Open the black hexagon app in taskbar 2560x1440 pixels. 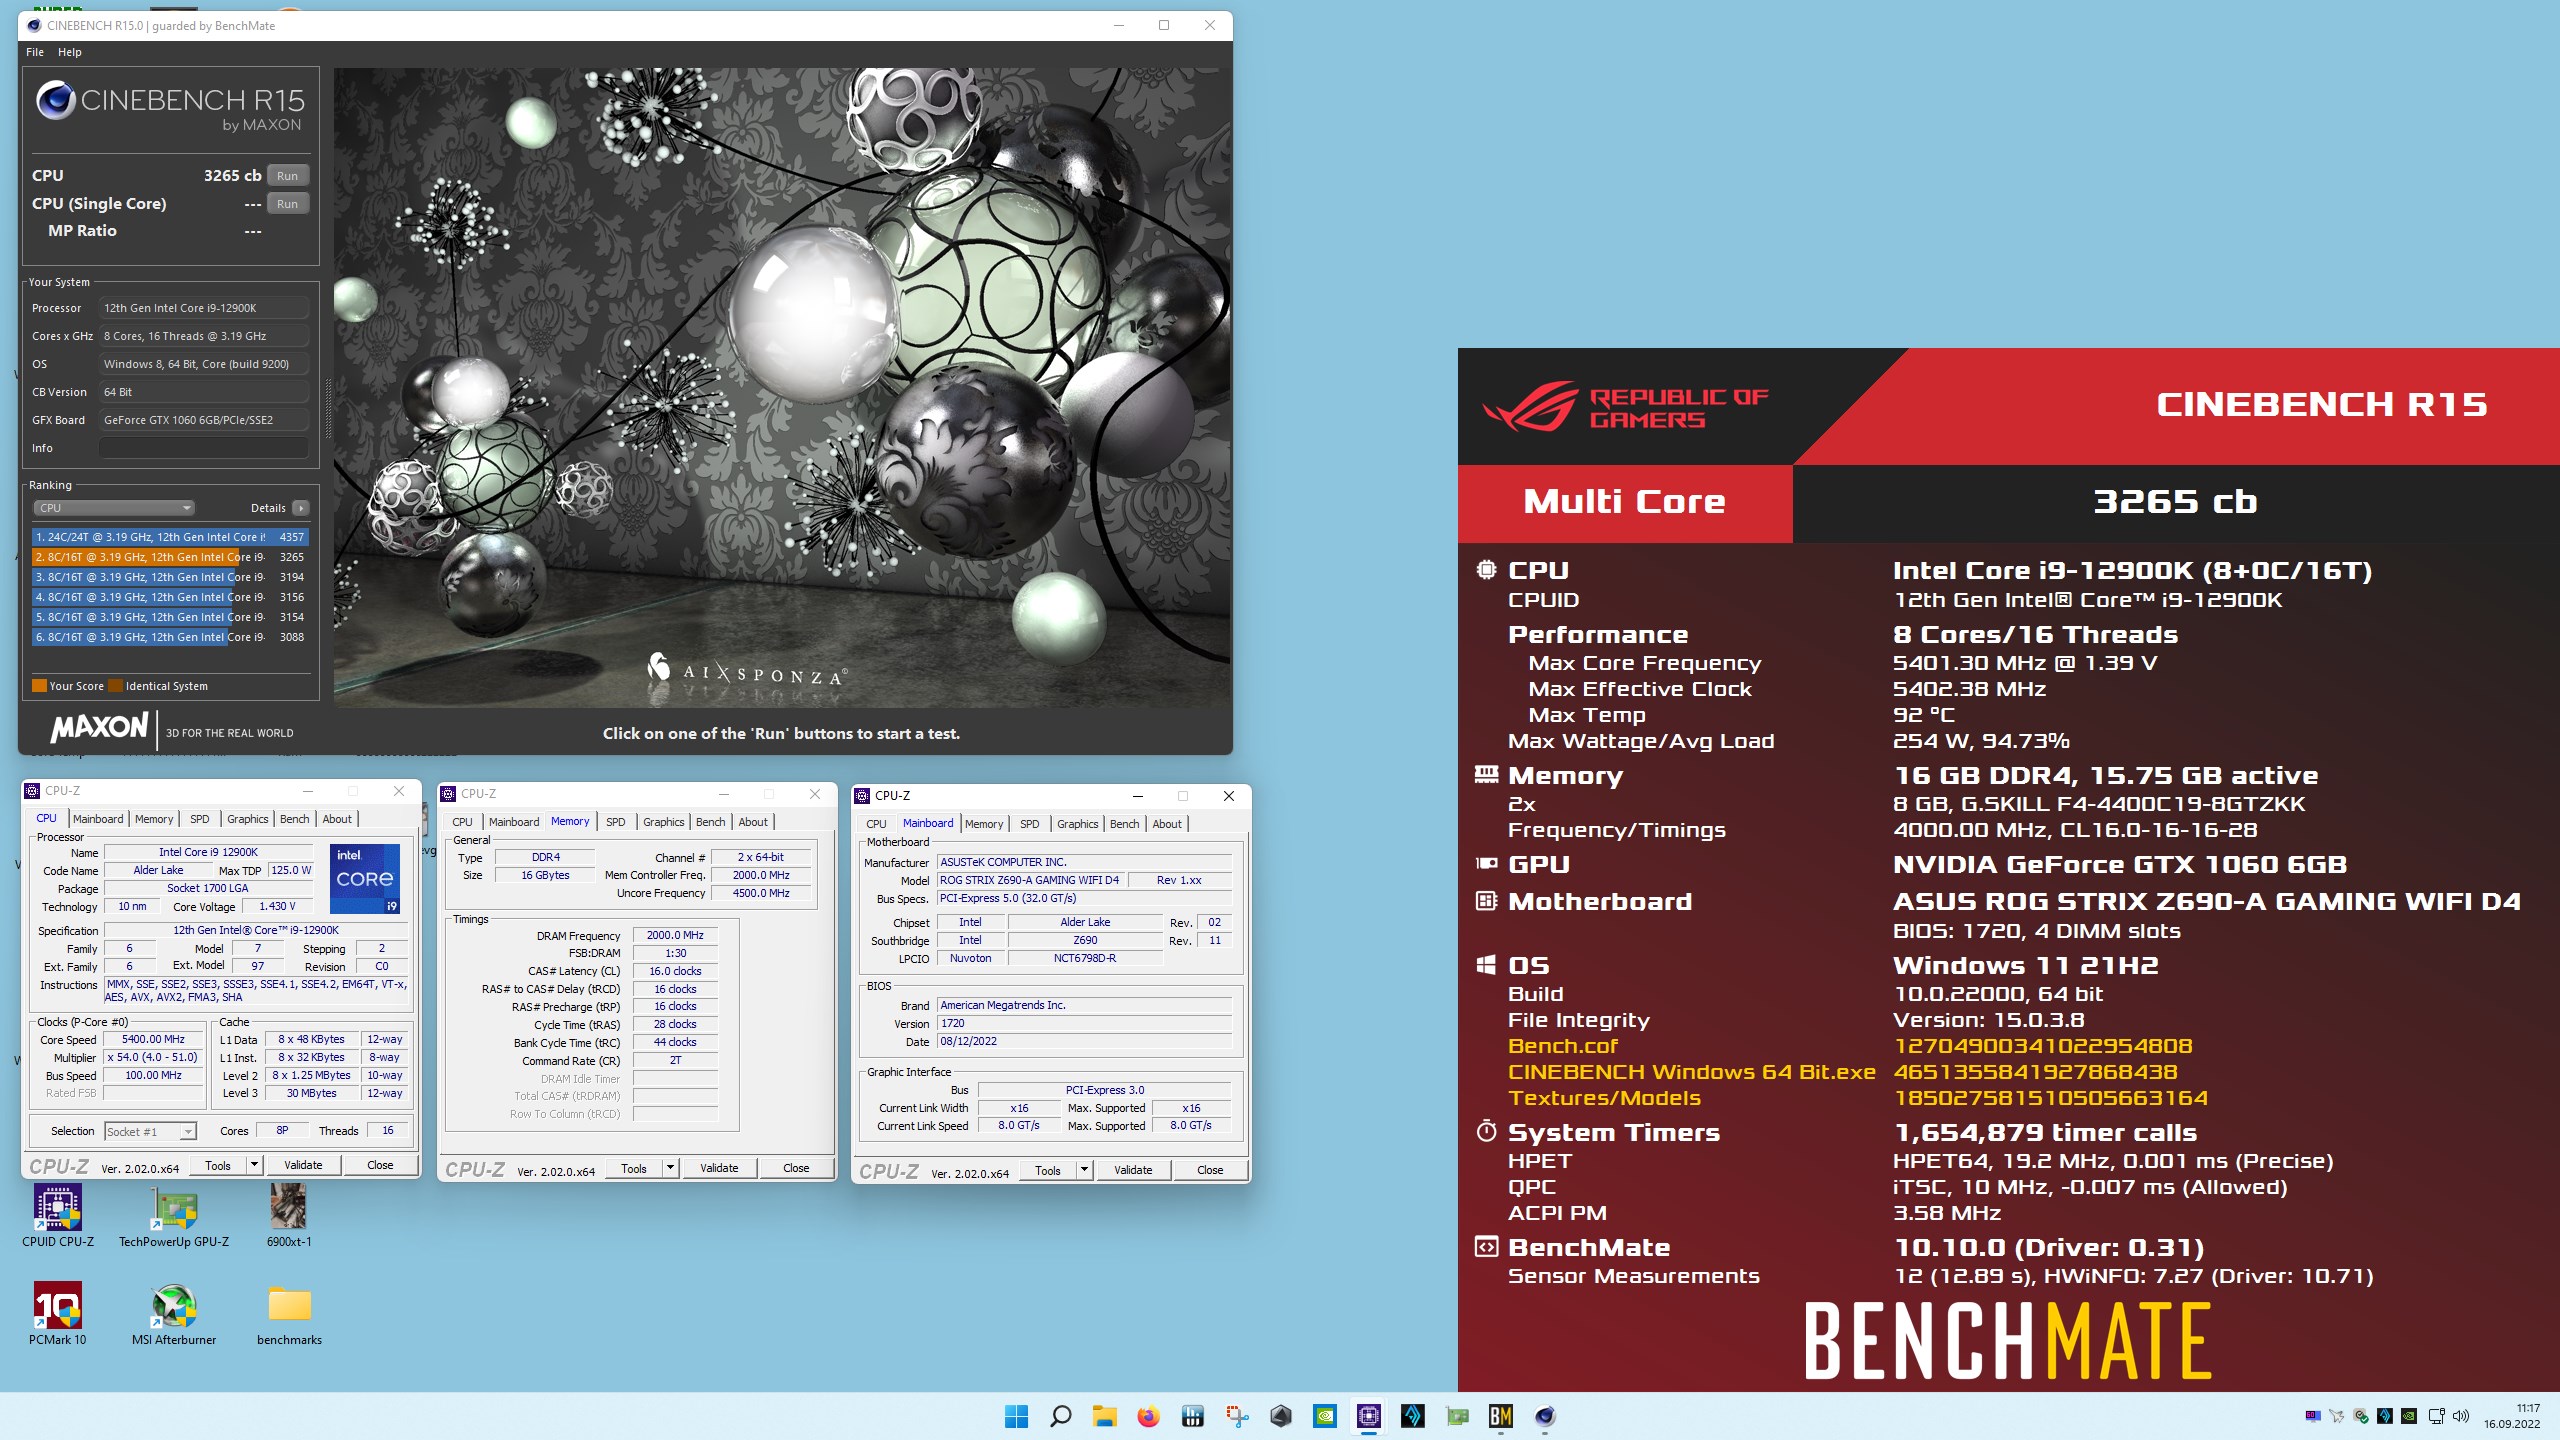pyautogui.click(x=1281, y=1416)
